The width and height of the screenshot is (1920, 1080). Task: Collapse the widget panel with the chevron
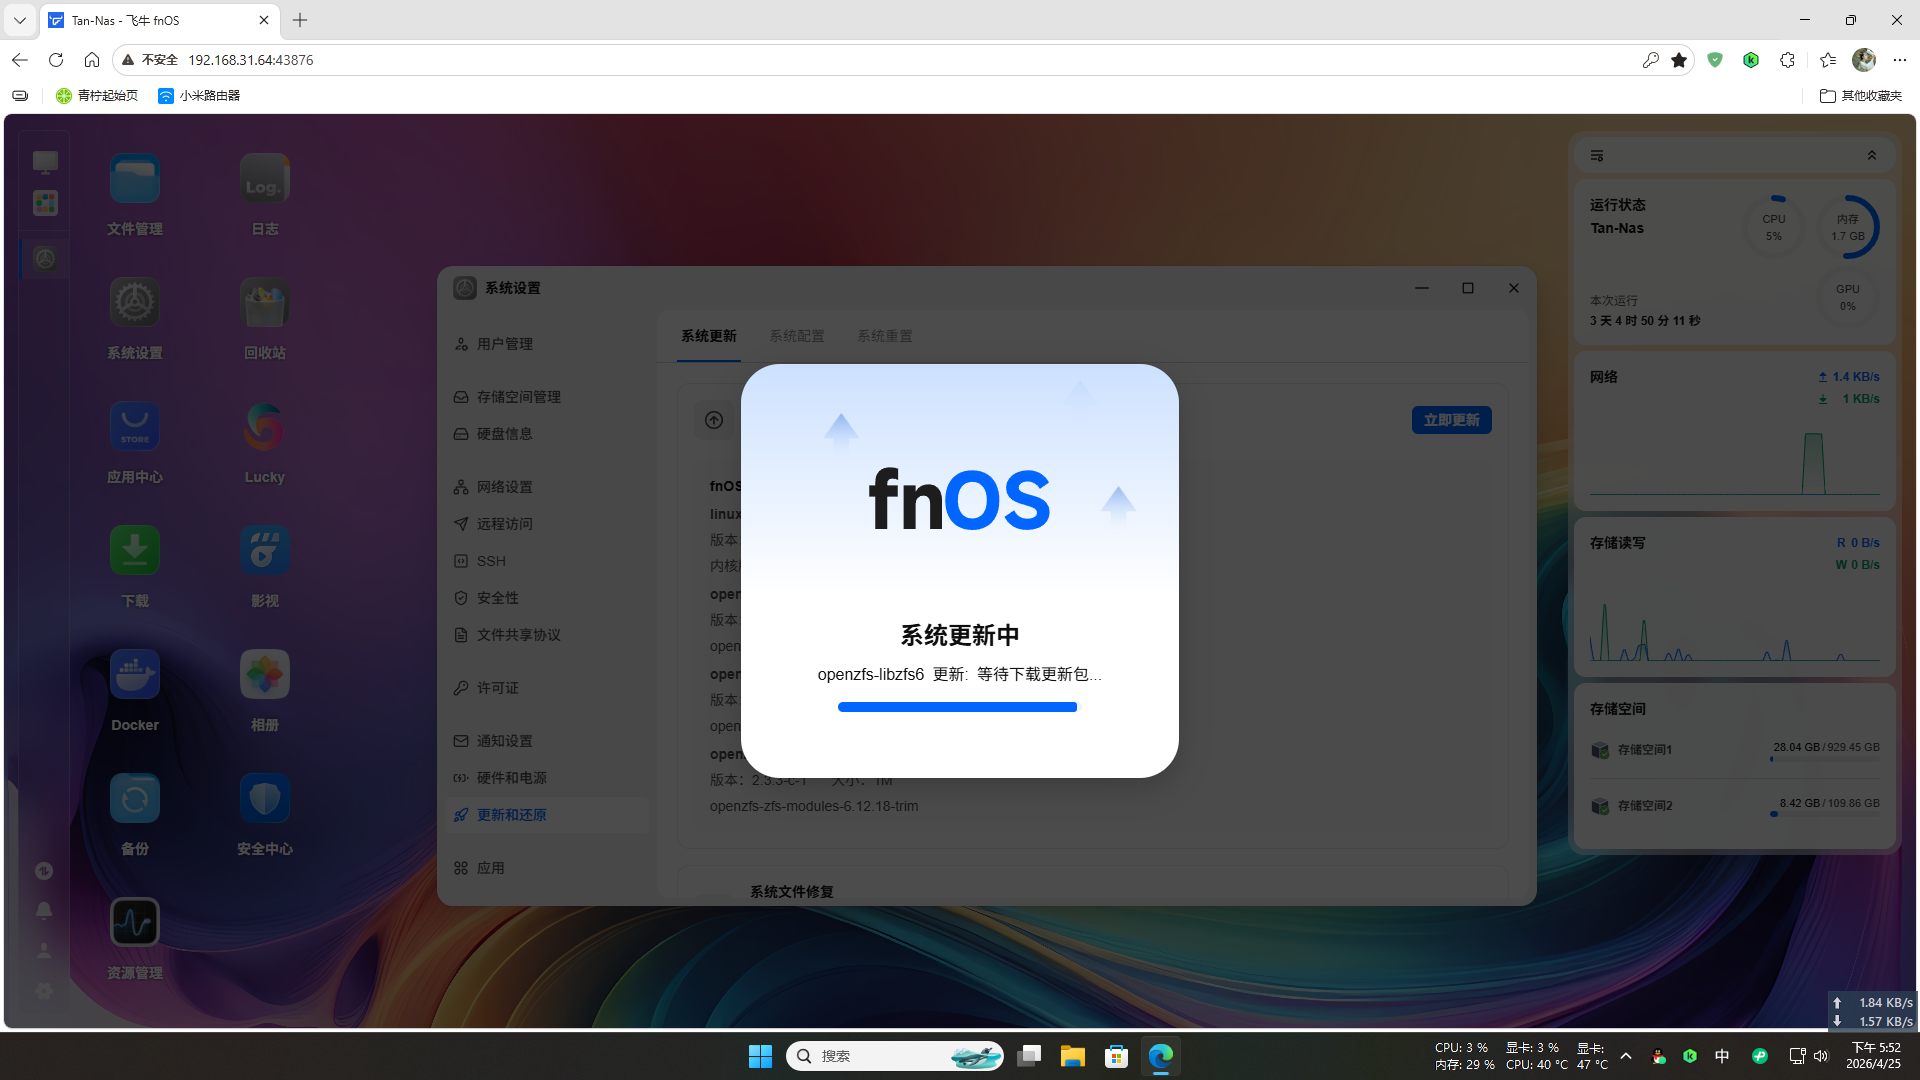tap(1872, 156)
